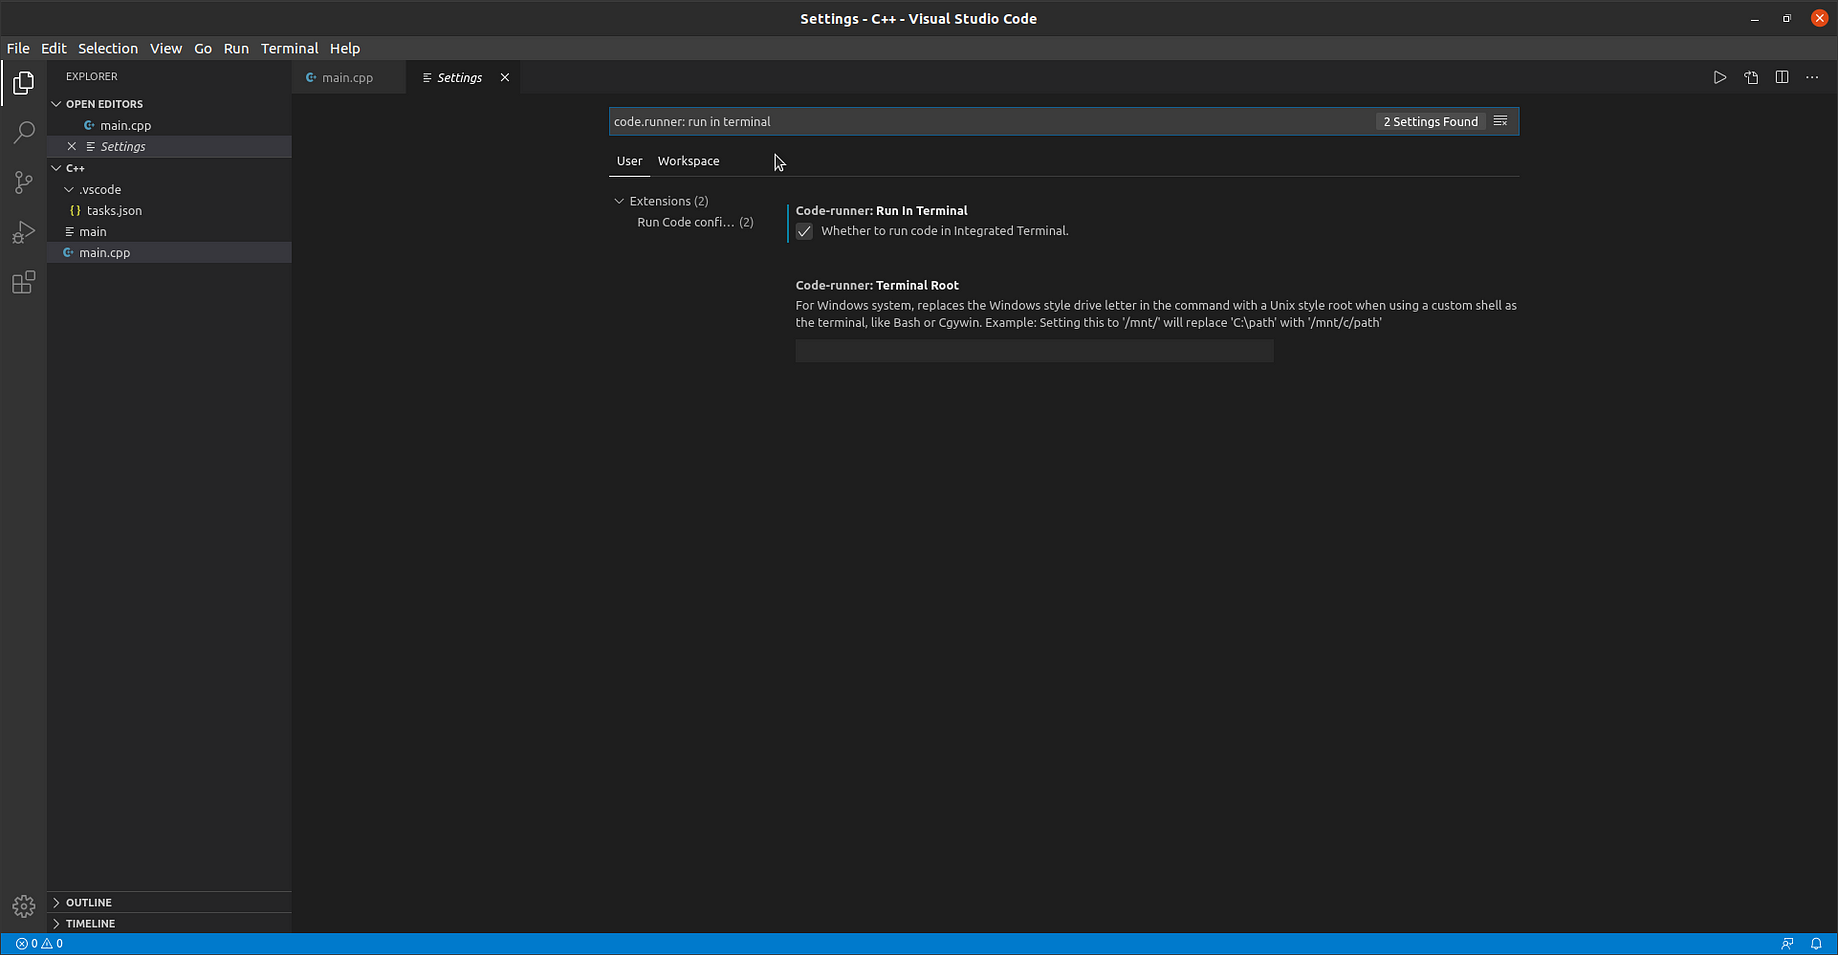Switch to the main.cpp editor tab
Screen dimensions: 1838x955
[x=349, y=77]
